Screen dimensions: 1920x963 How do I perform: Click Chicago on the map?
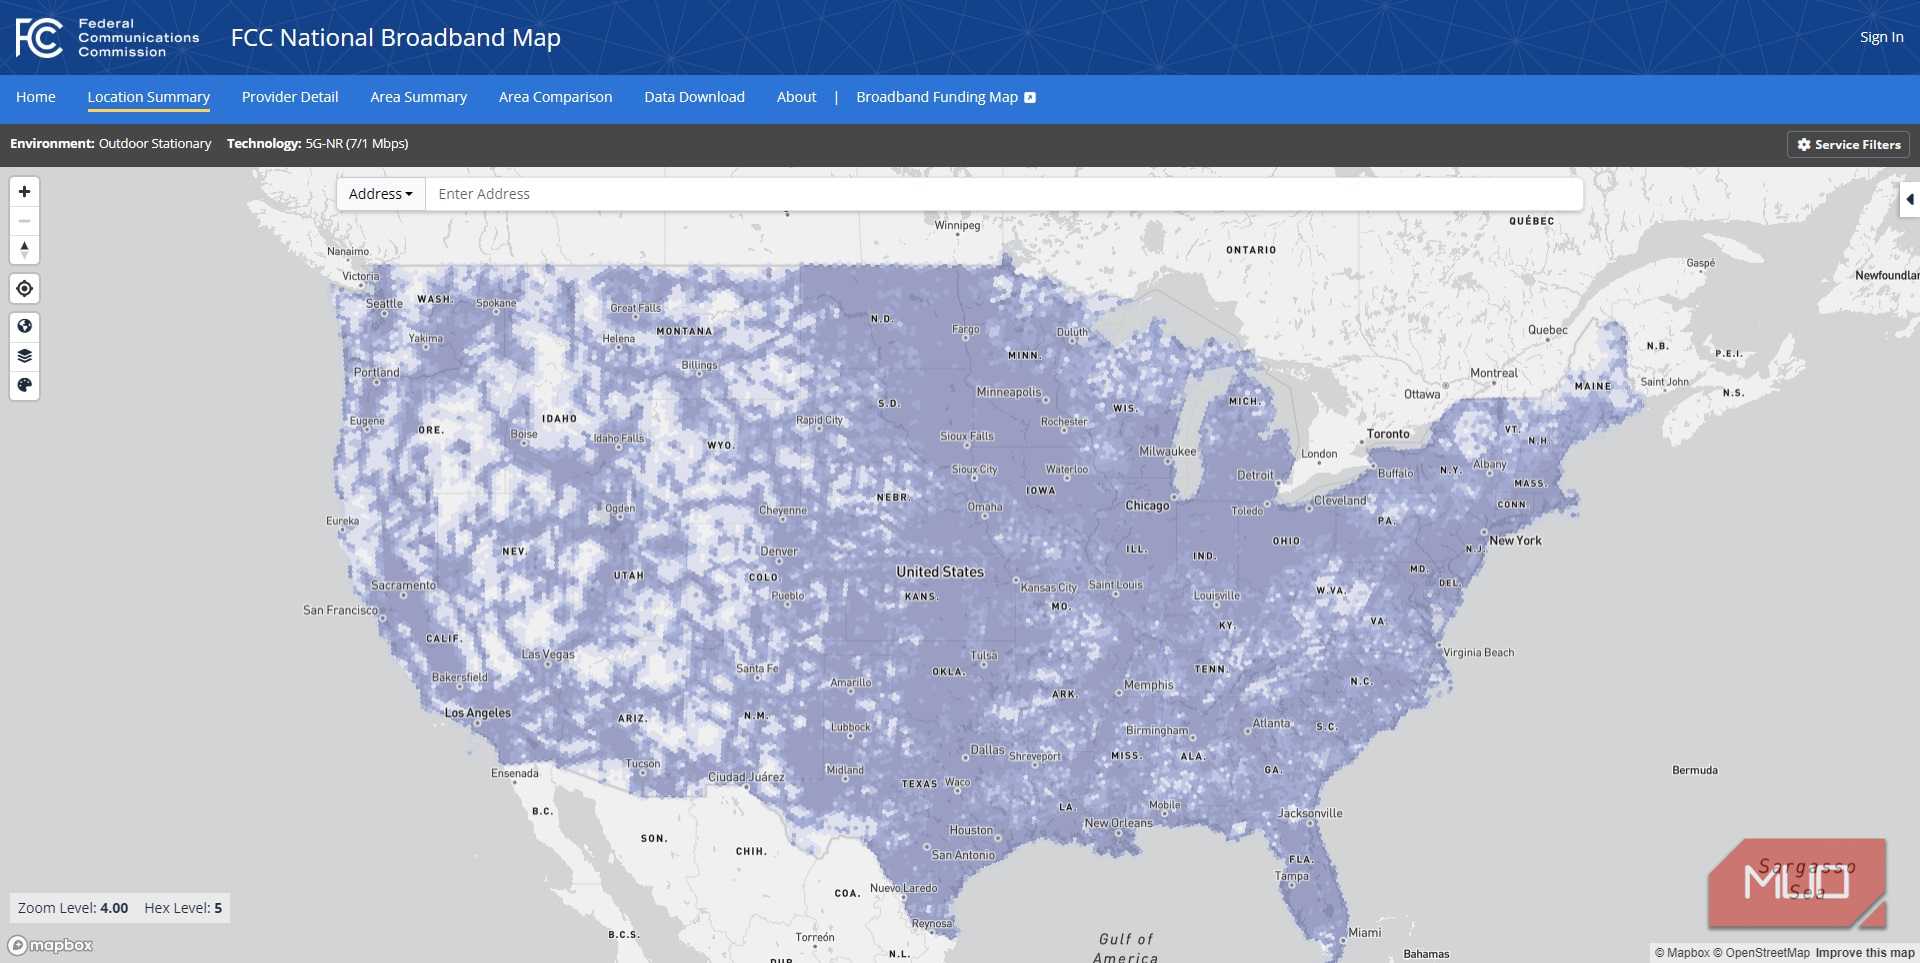tap(1147, 506)
